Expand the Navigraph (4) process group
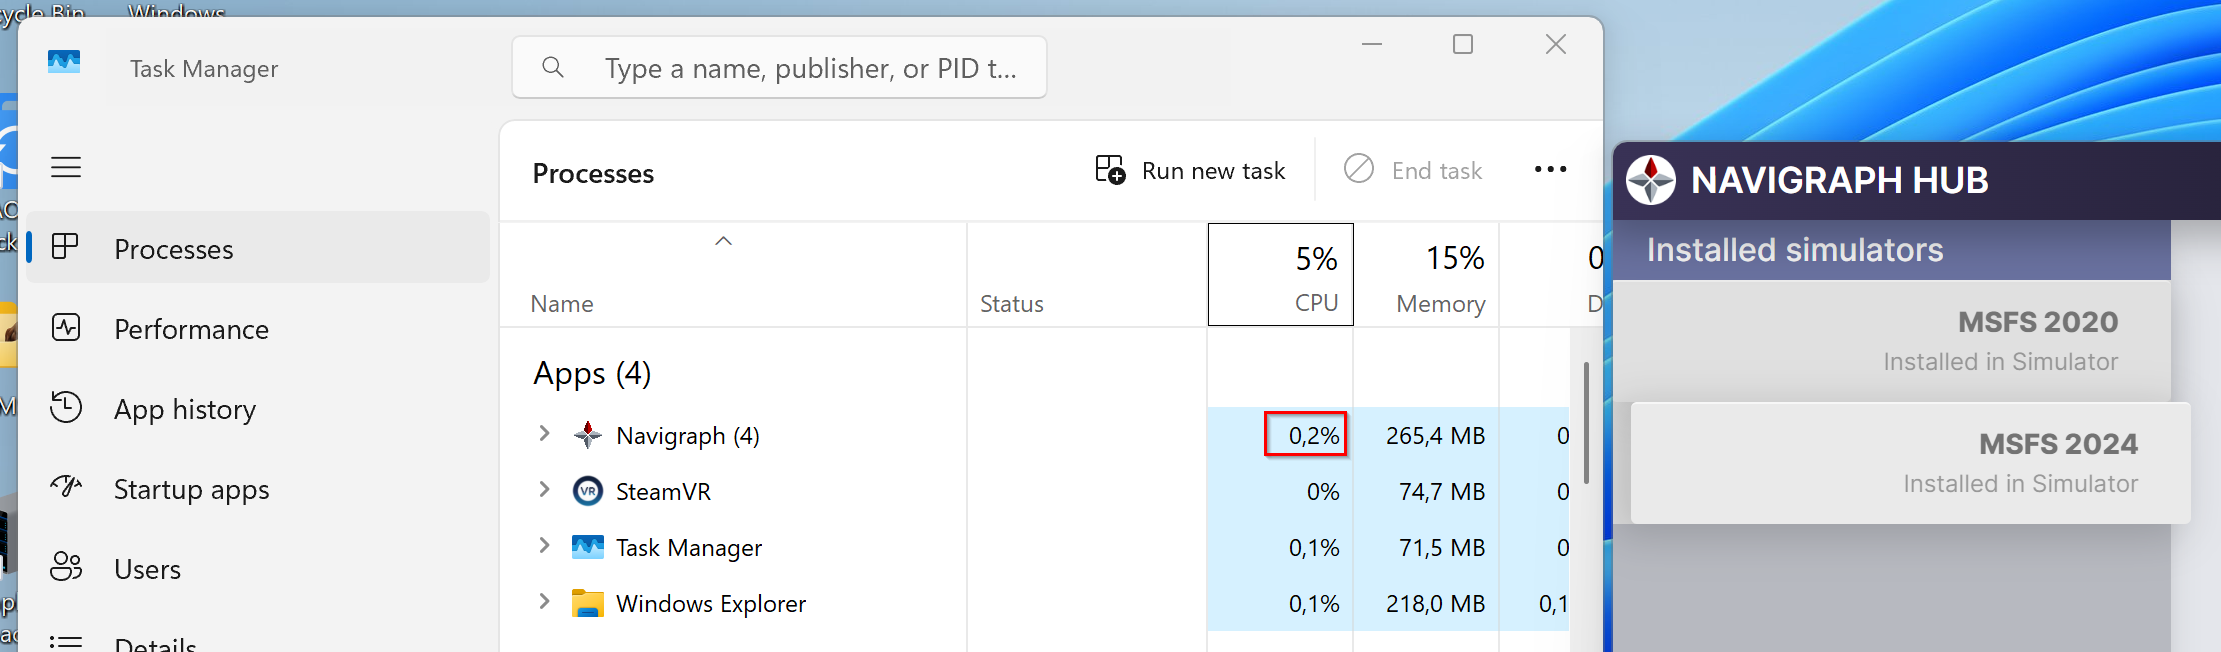This screenshot has width=2221, height=652. click(544, 433)
